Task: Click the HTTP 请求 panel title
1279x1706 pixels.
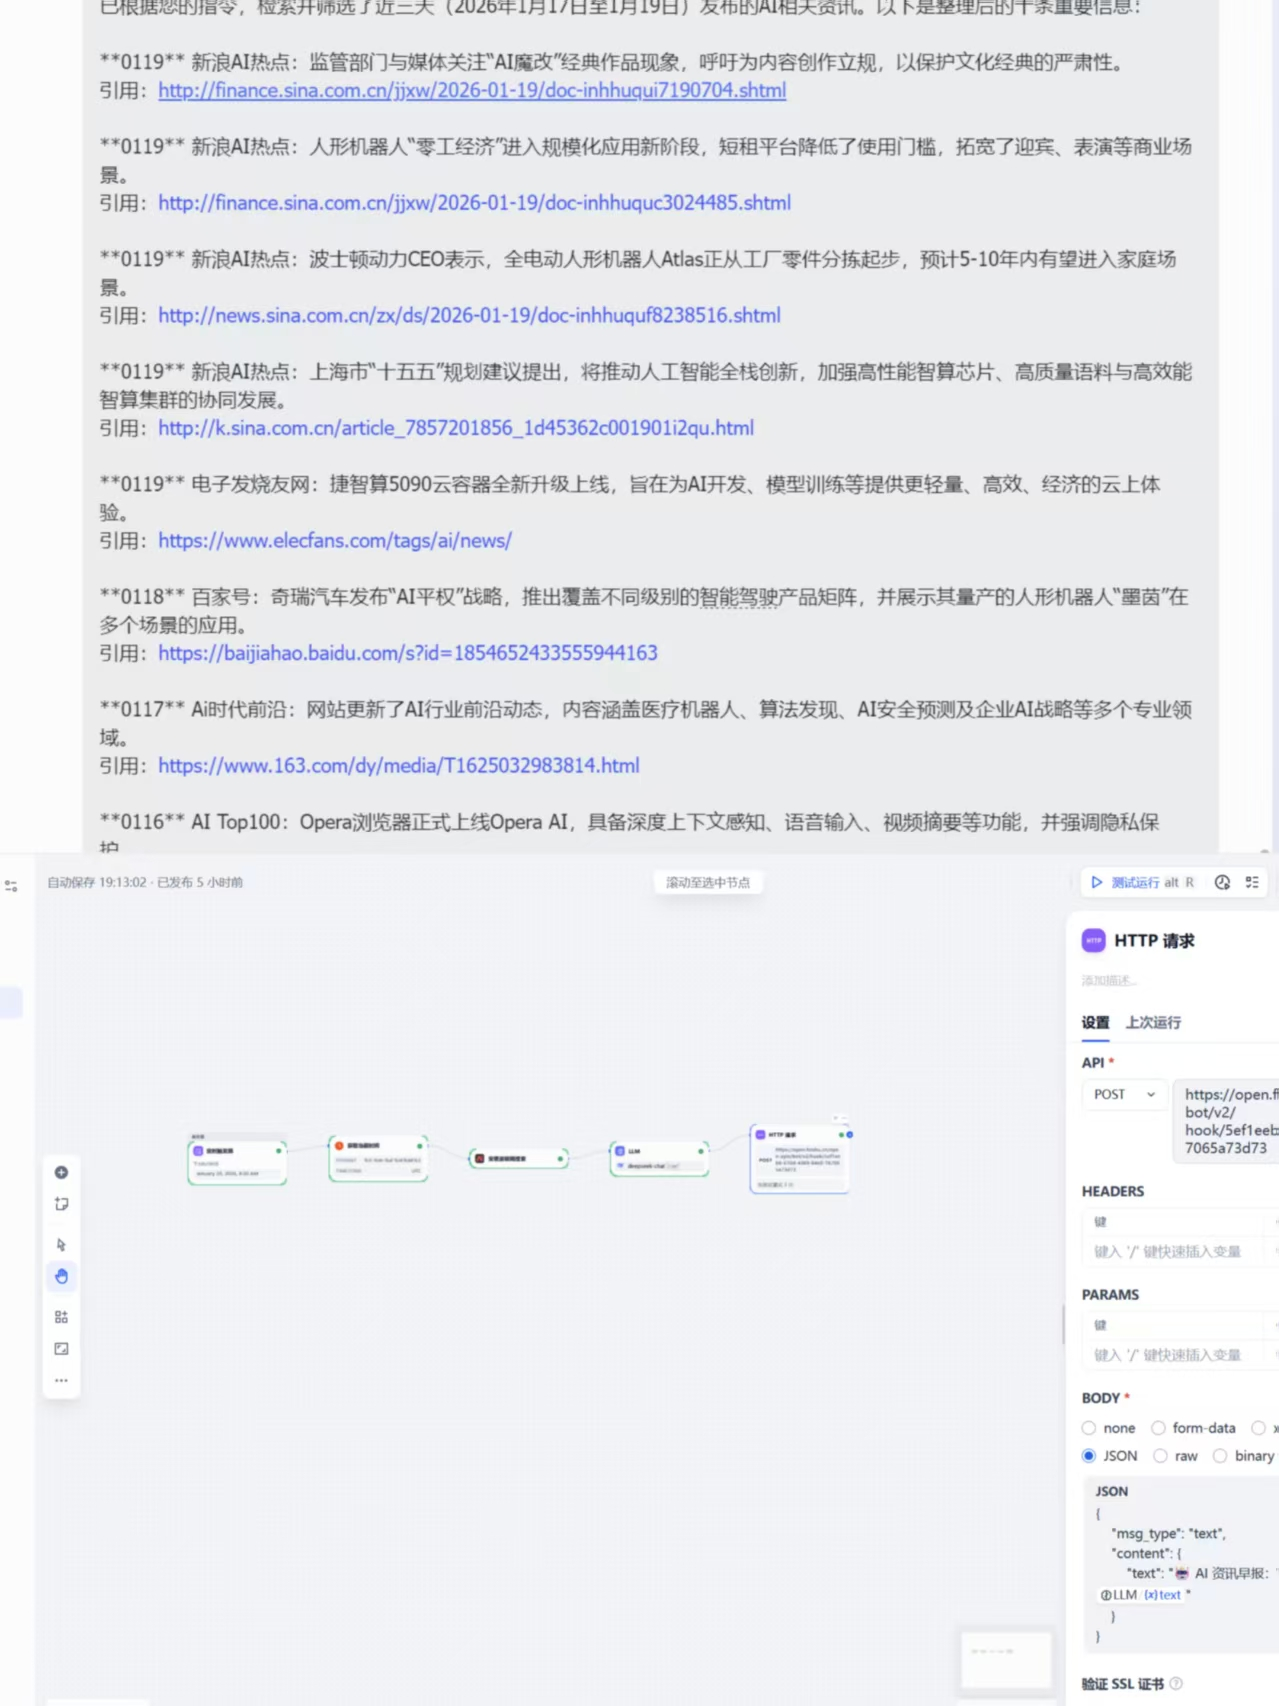Action: click(1154, 941)
